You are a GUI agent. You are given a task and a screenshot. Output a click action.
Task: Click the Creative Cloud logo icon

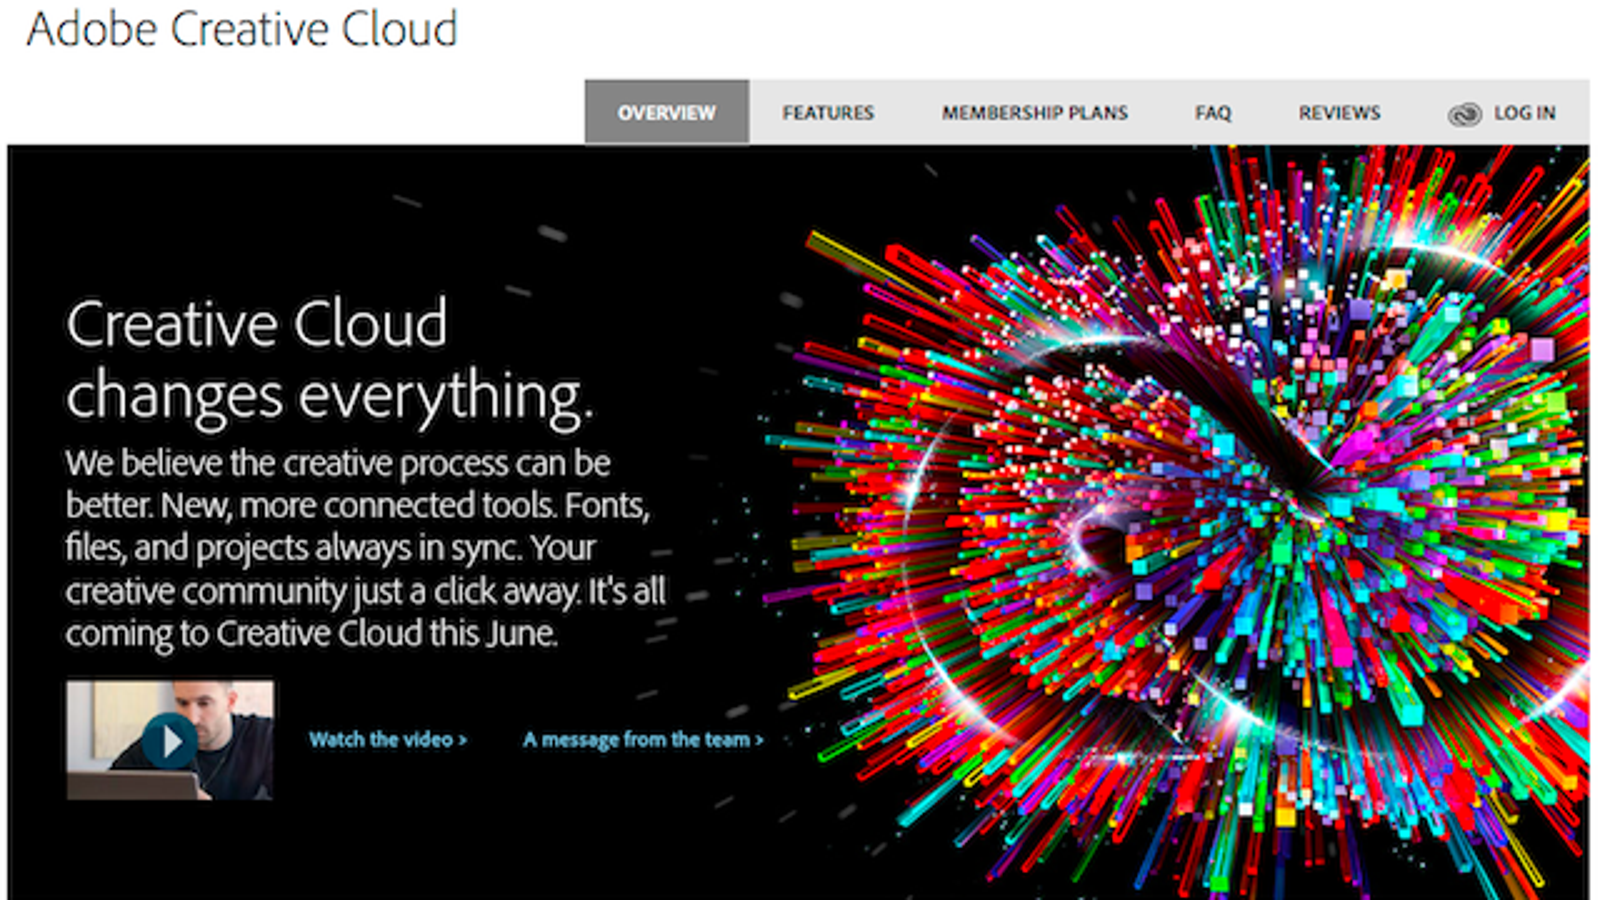1464,114
